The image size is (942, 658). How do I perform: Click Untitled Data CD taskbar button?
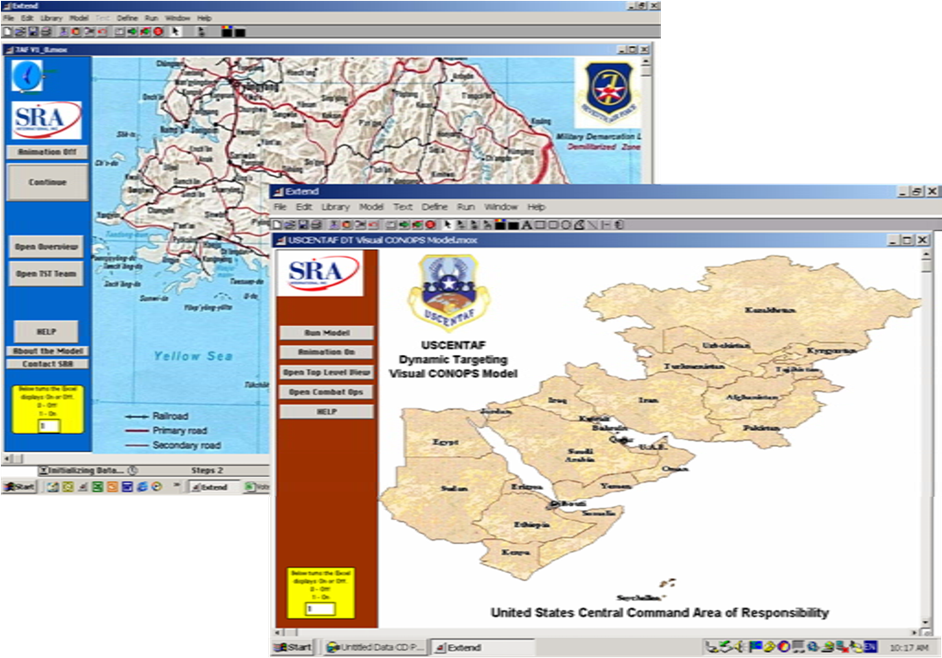376,647
